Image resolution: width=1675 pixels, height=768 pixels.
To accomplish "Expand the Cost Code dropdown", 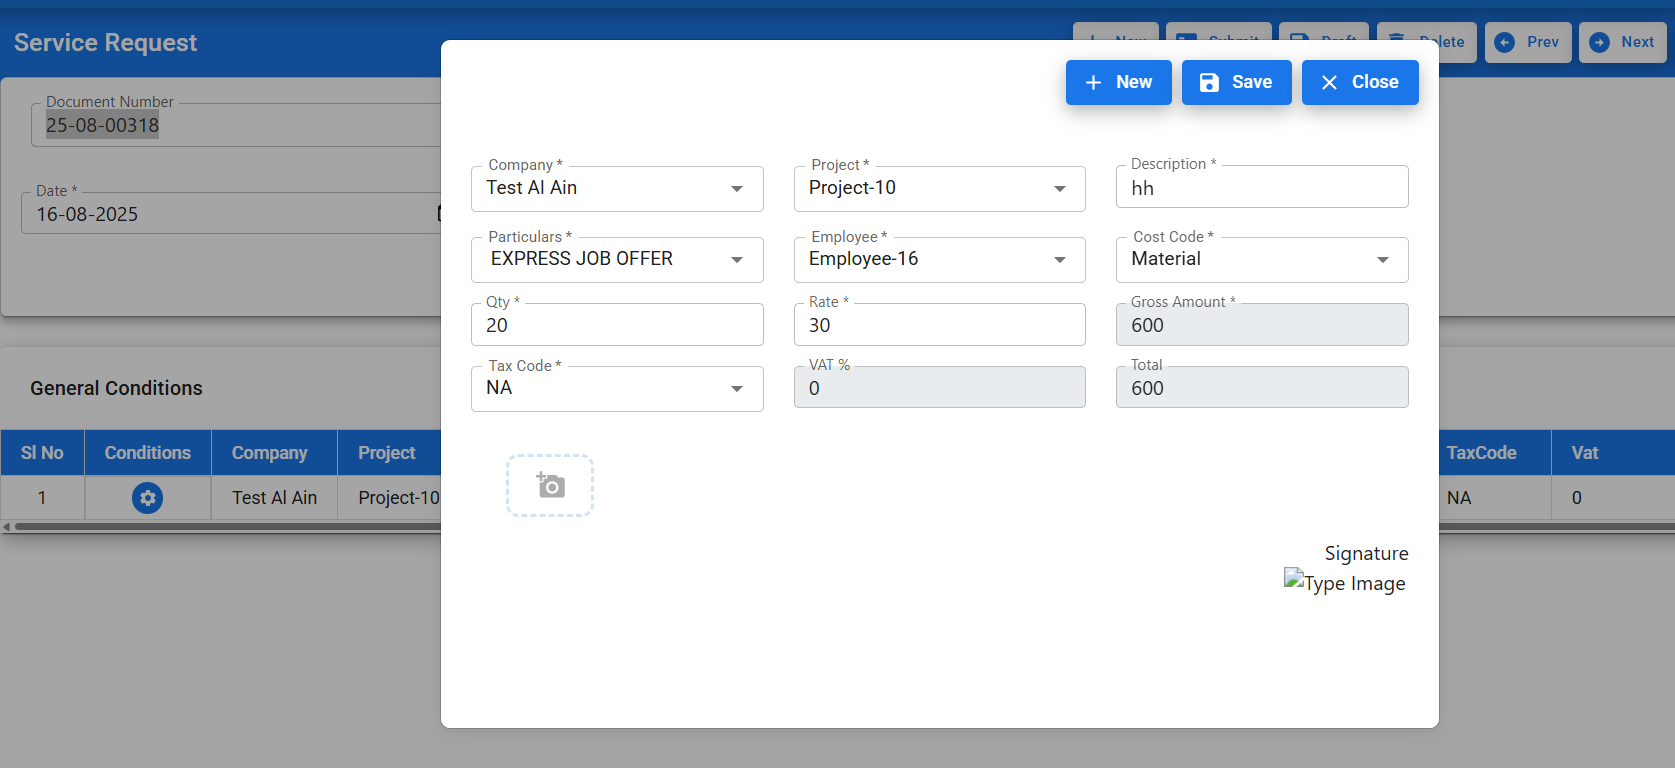I will tap(1382, 260).
